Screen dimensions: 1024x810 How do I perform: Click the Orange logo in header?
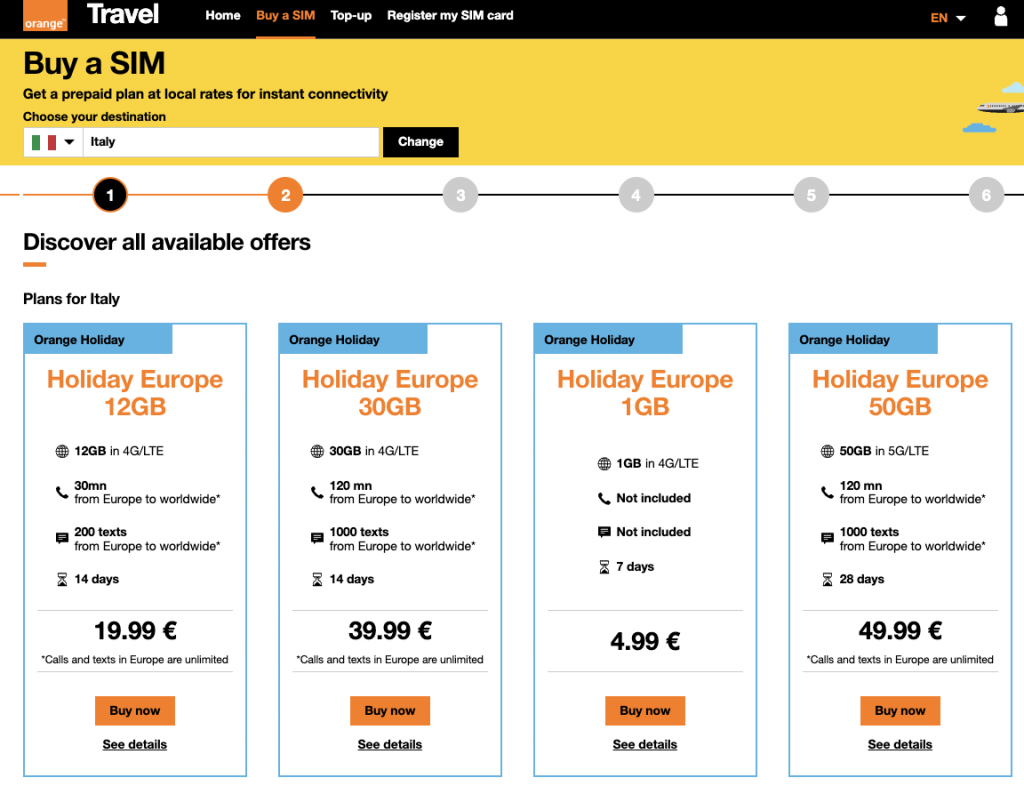click(x=45, y=17)
